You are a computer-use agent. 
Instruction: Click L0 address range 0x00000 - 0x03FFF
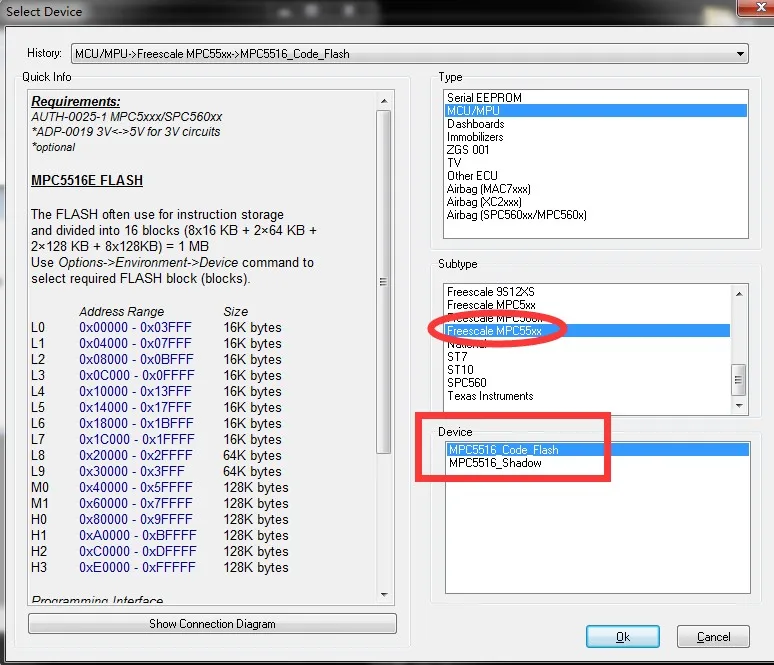tap(135, 327)
